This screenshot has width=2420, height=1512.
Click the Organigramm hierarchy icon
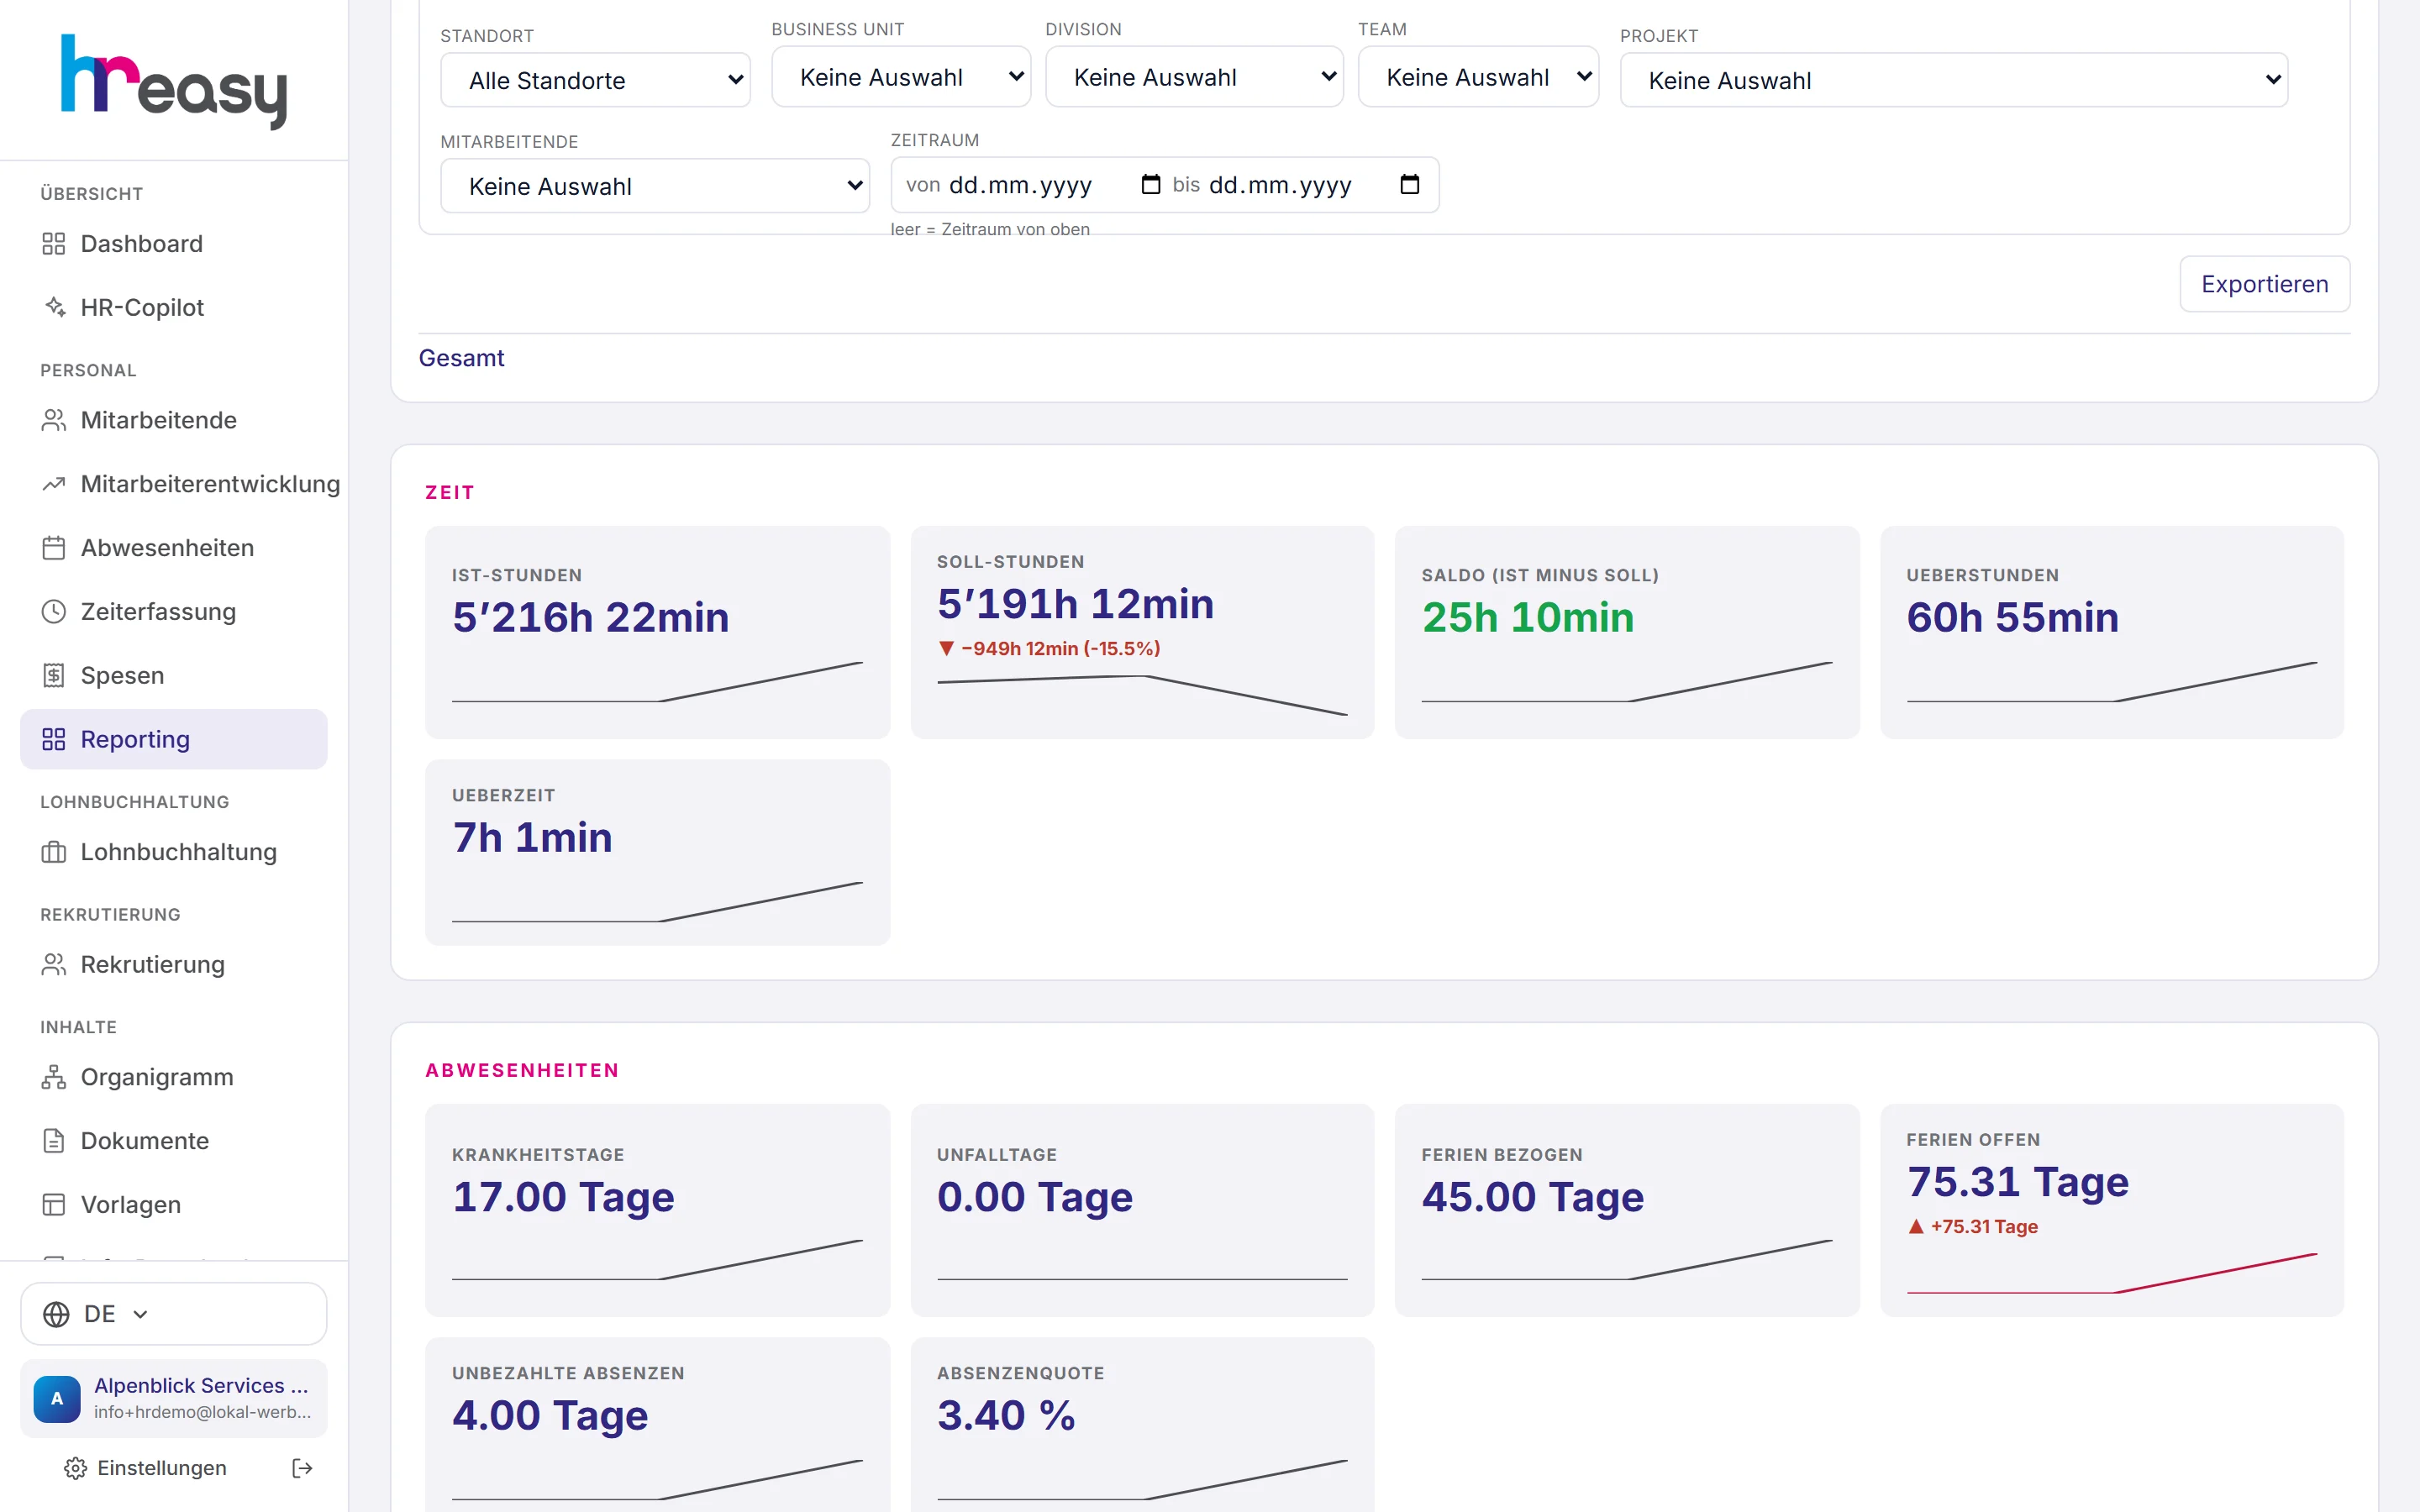point(54,1077)
